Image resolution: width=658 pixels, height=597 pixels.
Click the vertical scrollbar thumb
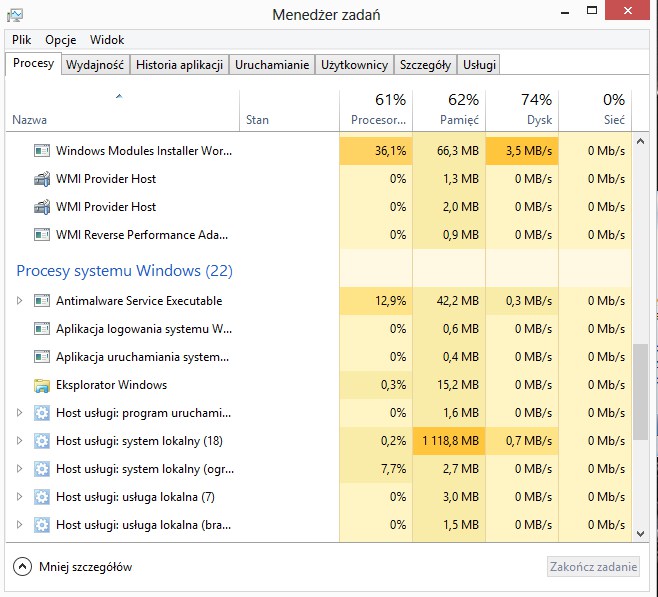coord(640,392)
